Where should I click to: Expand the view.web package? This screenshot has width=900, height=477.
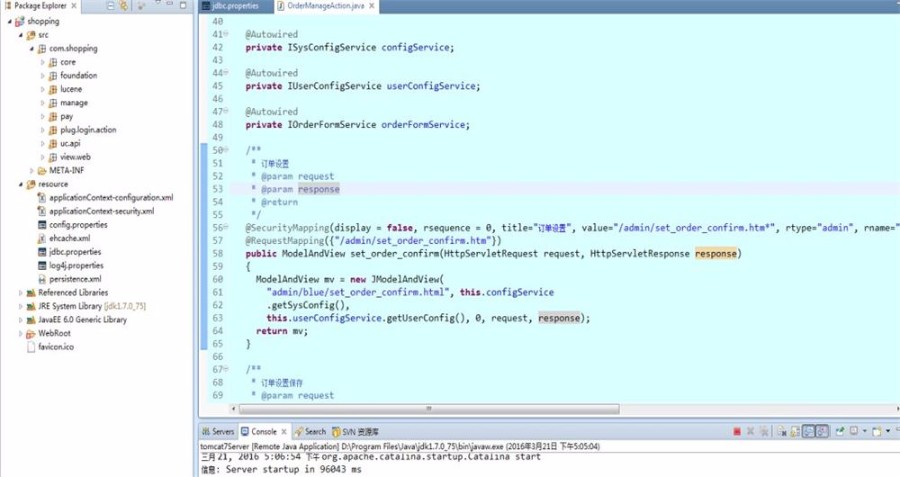[x=42, y=157]
